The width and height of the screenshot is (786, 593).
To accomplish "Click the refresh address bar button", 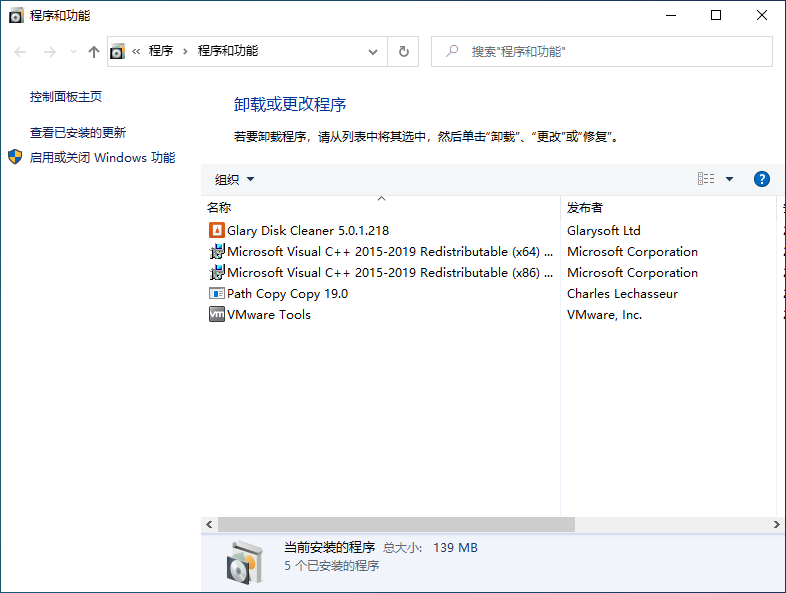I will (x=404, y=51).
